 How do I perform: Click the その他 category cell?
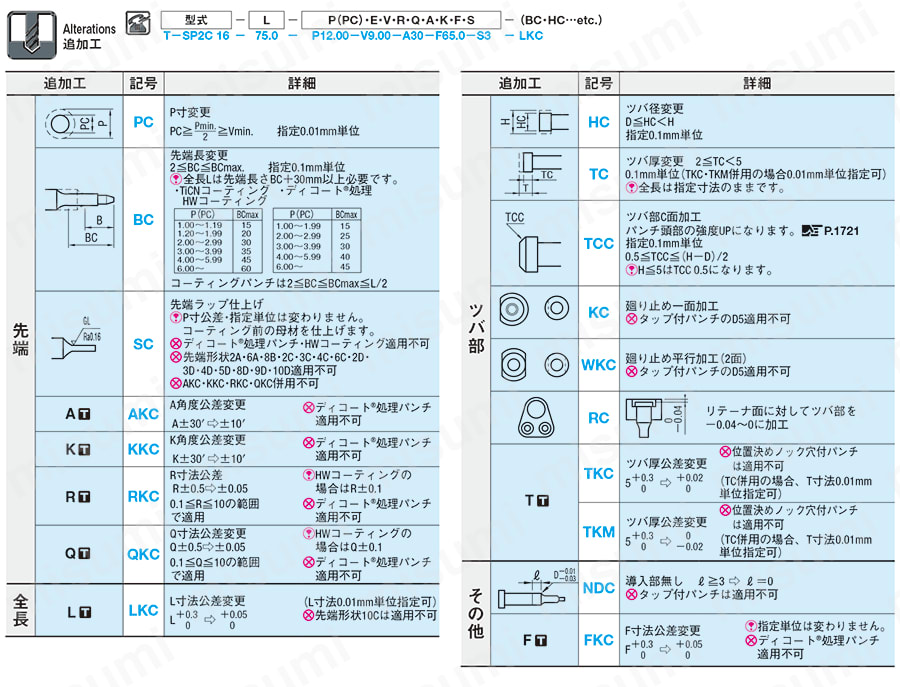pyautogui.click(x=476, y=614)
